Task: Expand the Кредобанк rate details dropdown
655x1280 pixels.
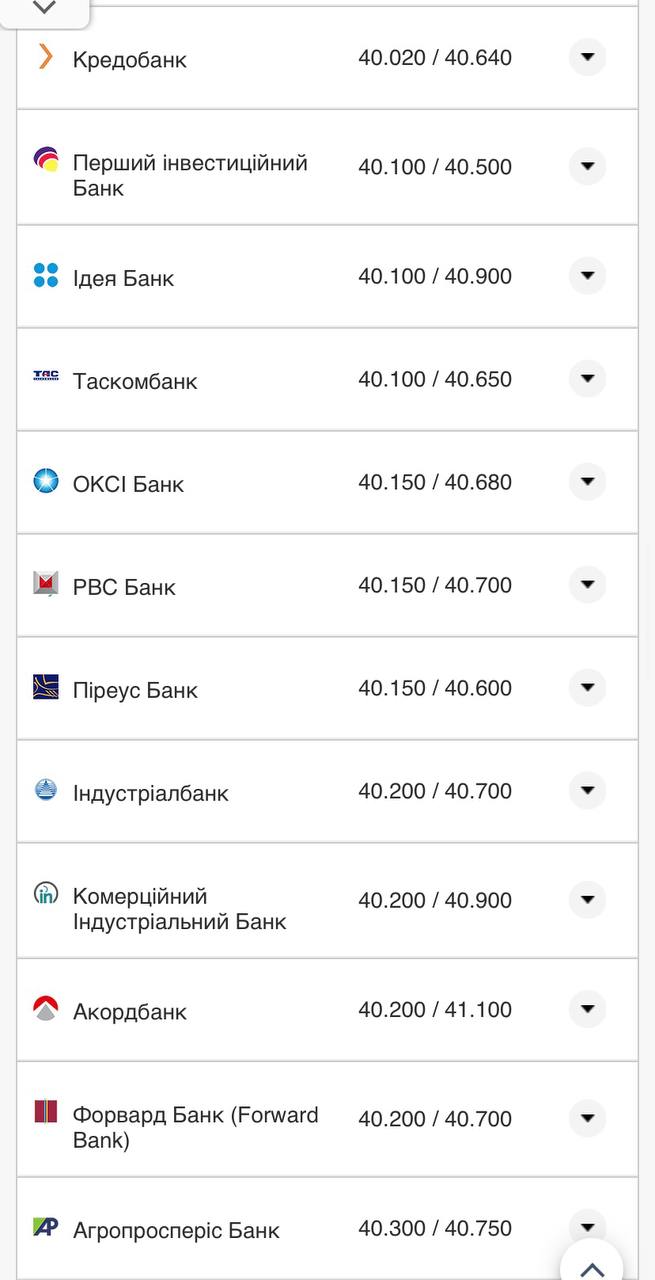Action: [x=587, y=57]
